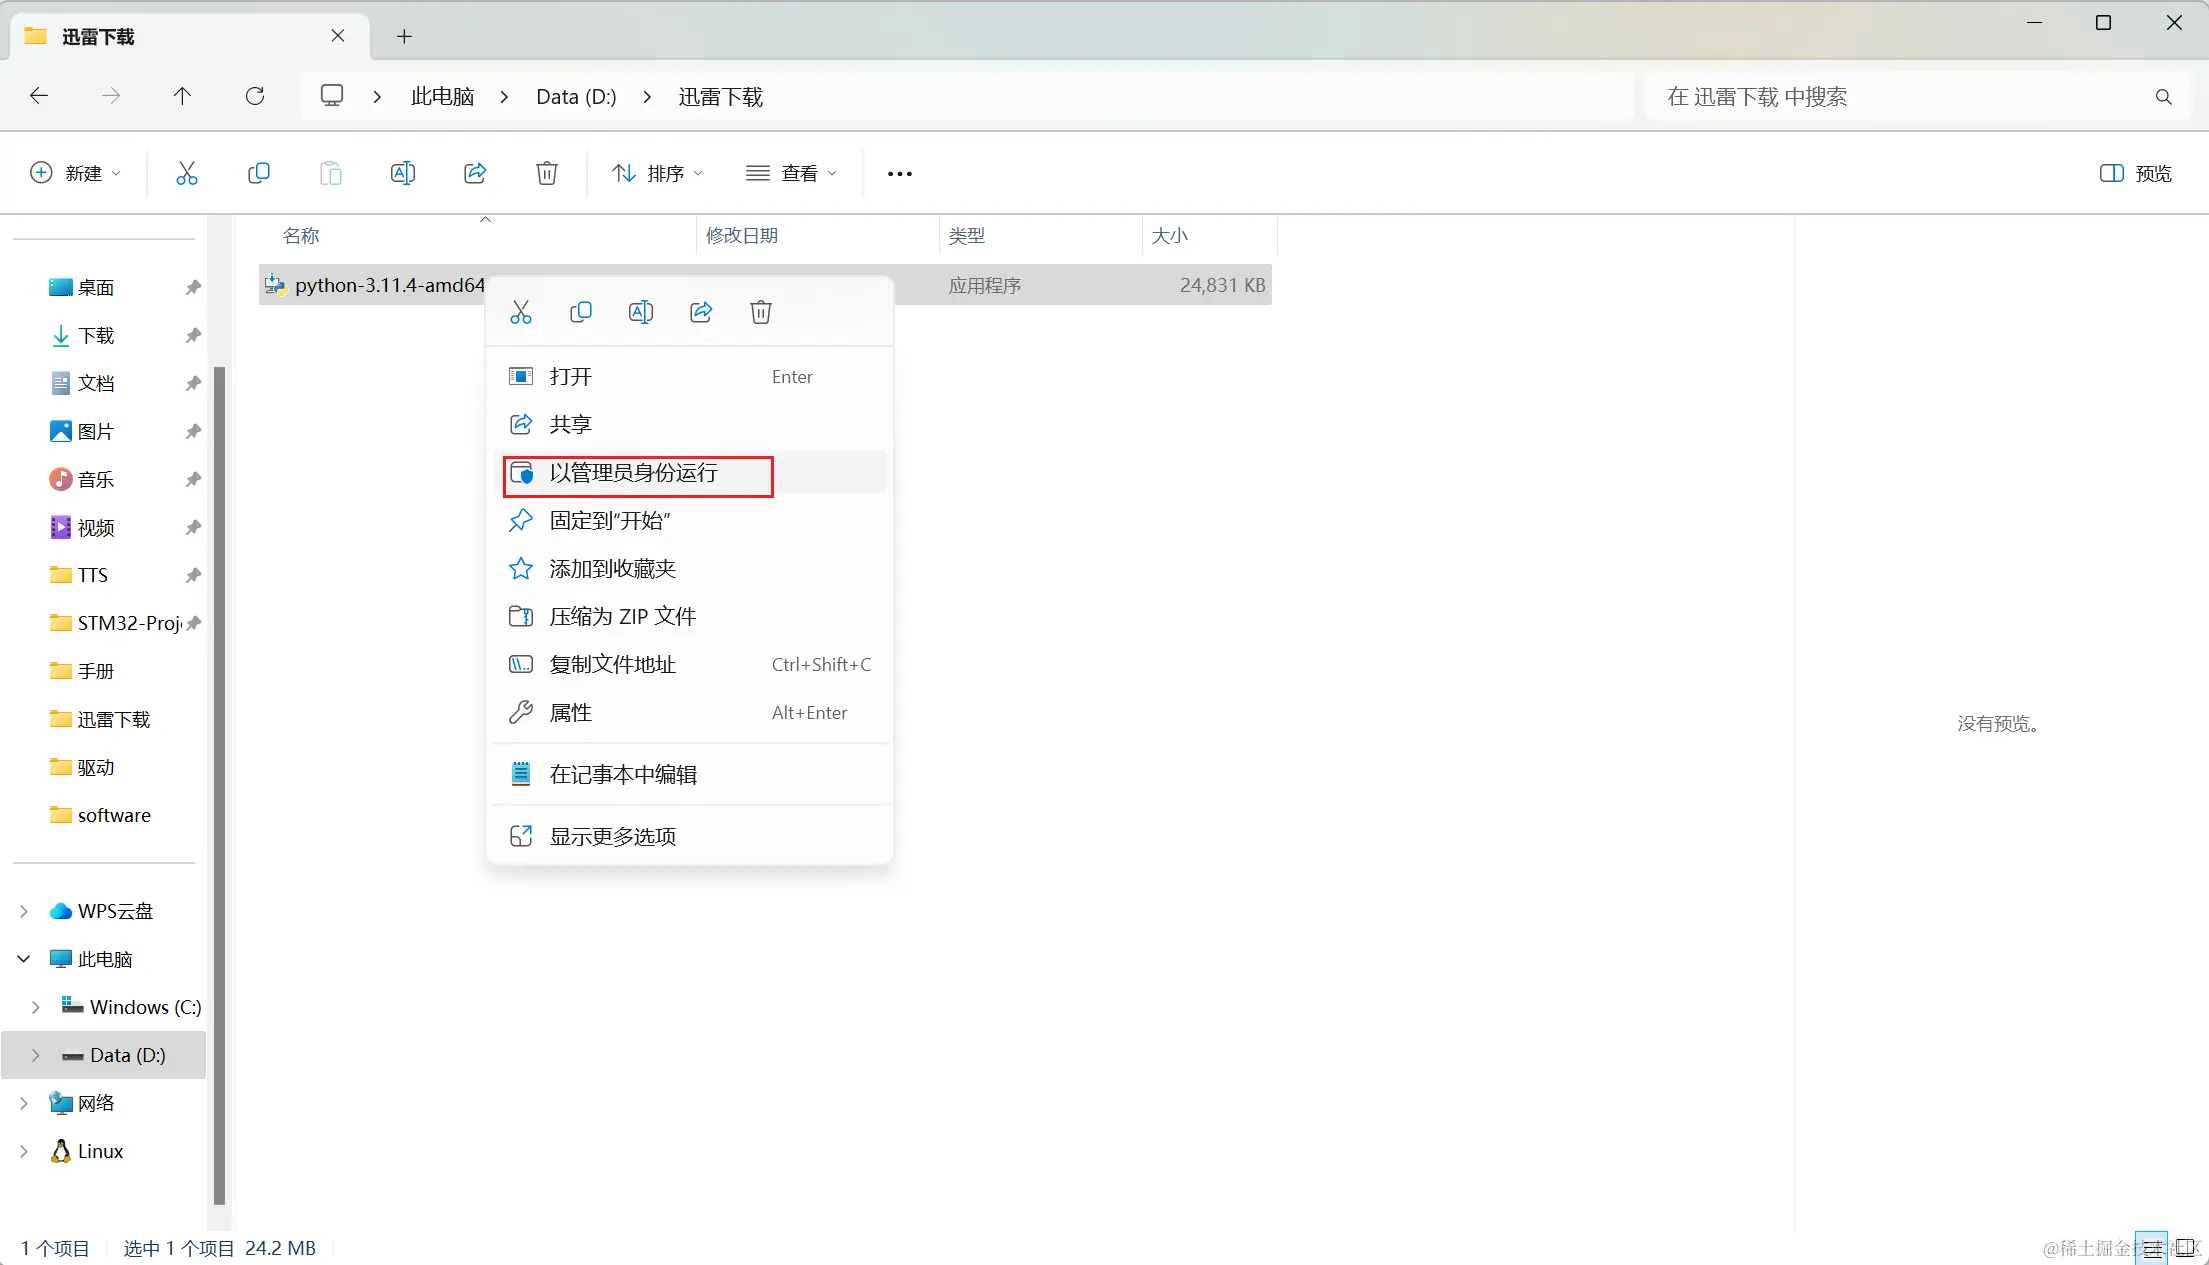
Task: Switch to large icons view in status bar
Action: 2186,1248
